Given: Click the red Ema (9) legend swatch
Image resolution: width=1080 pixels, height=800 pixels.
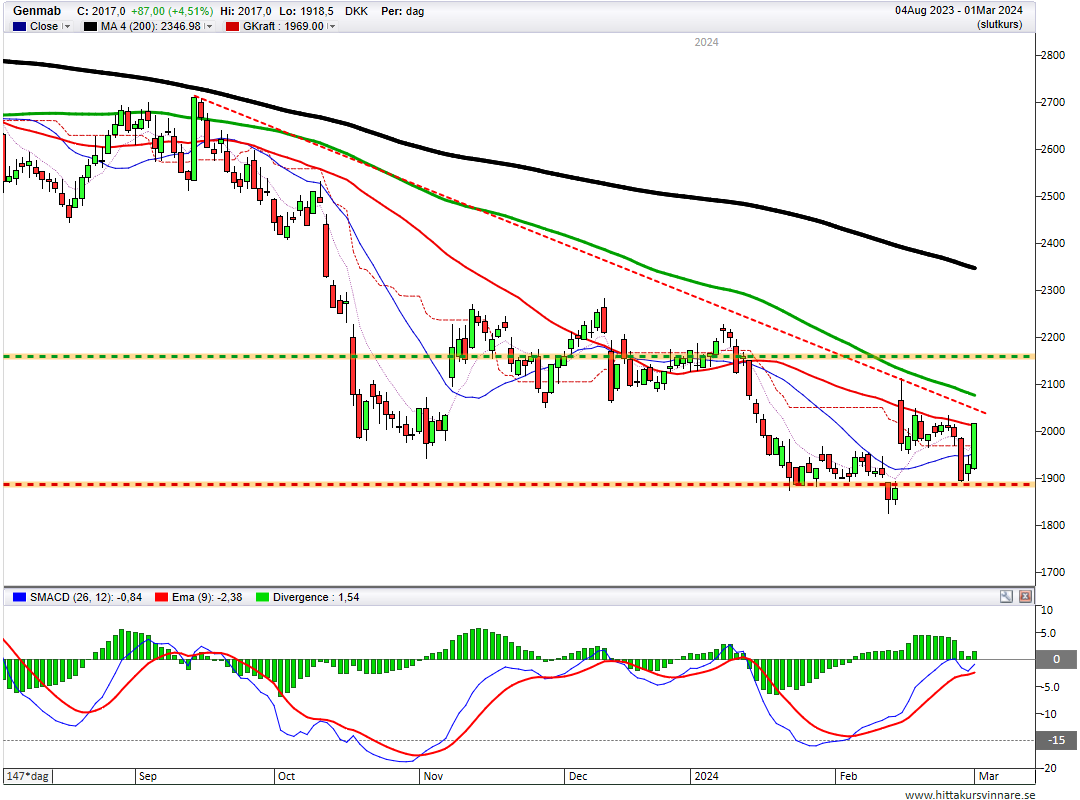Looking at the screenshot, I should pos(162,597).
